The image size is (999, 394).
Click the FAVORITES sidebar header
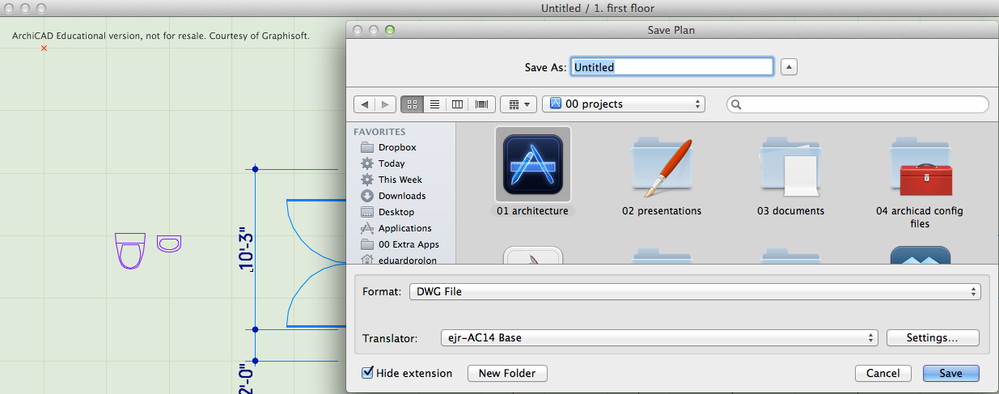click(x=380, y=132)
